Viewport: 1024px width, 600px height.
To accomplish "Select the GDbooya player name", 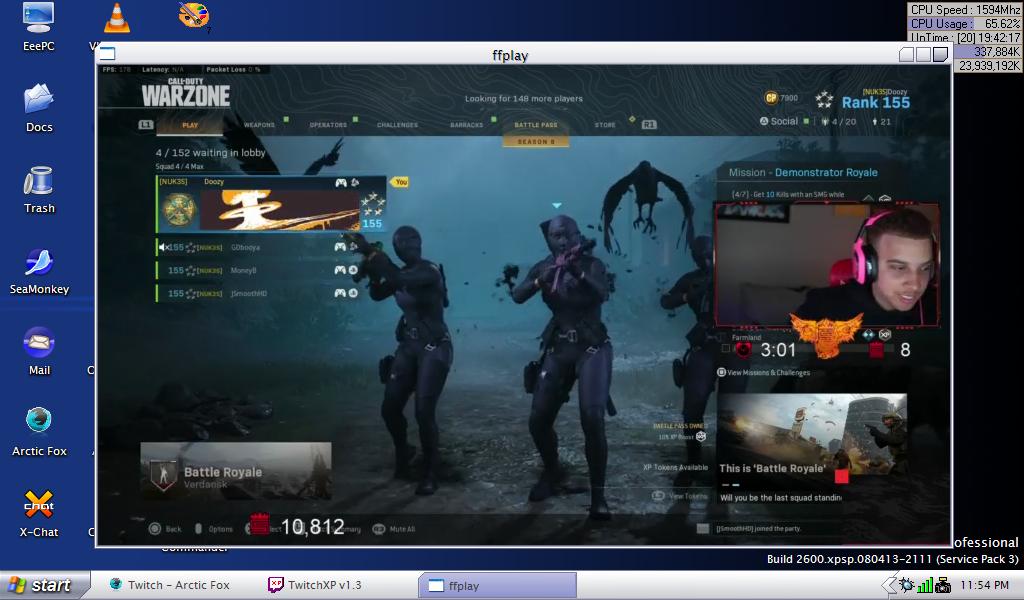I will (246, 247).
